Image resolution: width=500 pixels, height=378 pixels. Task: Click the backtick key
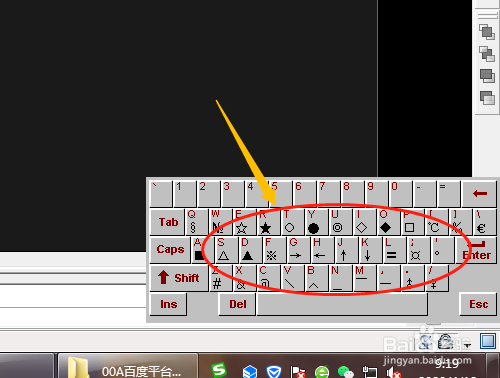pos(161,194)
